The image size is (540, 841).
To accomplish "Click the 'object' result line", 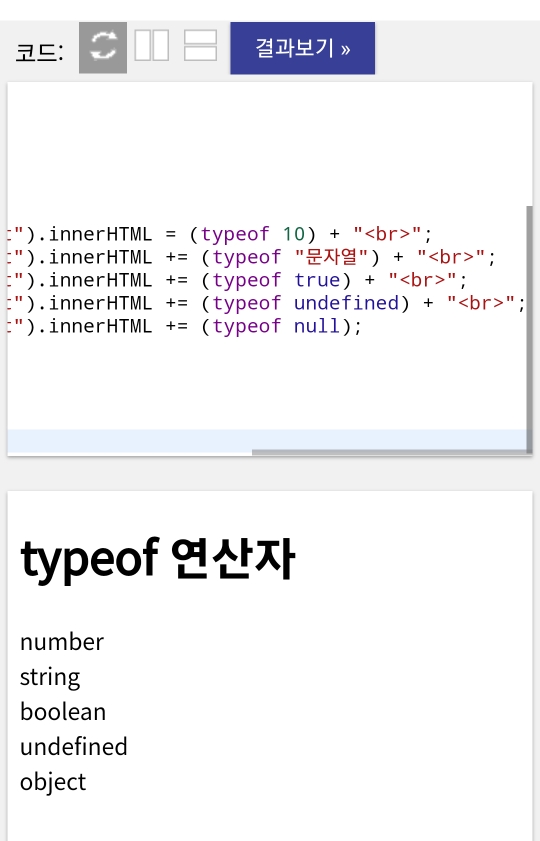I will tap(53, 782).
